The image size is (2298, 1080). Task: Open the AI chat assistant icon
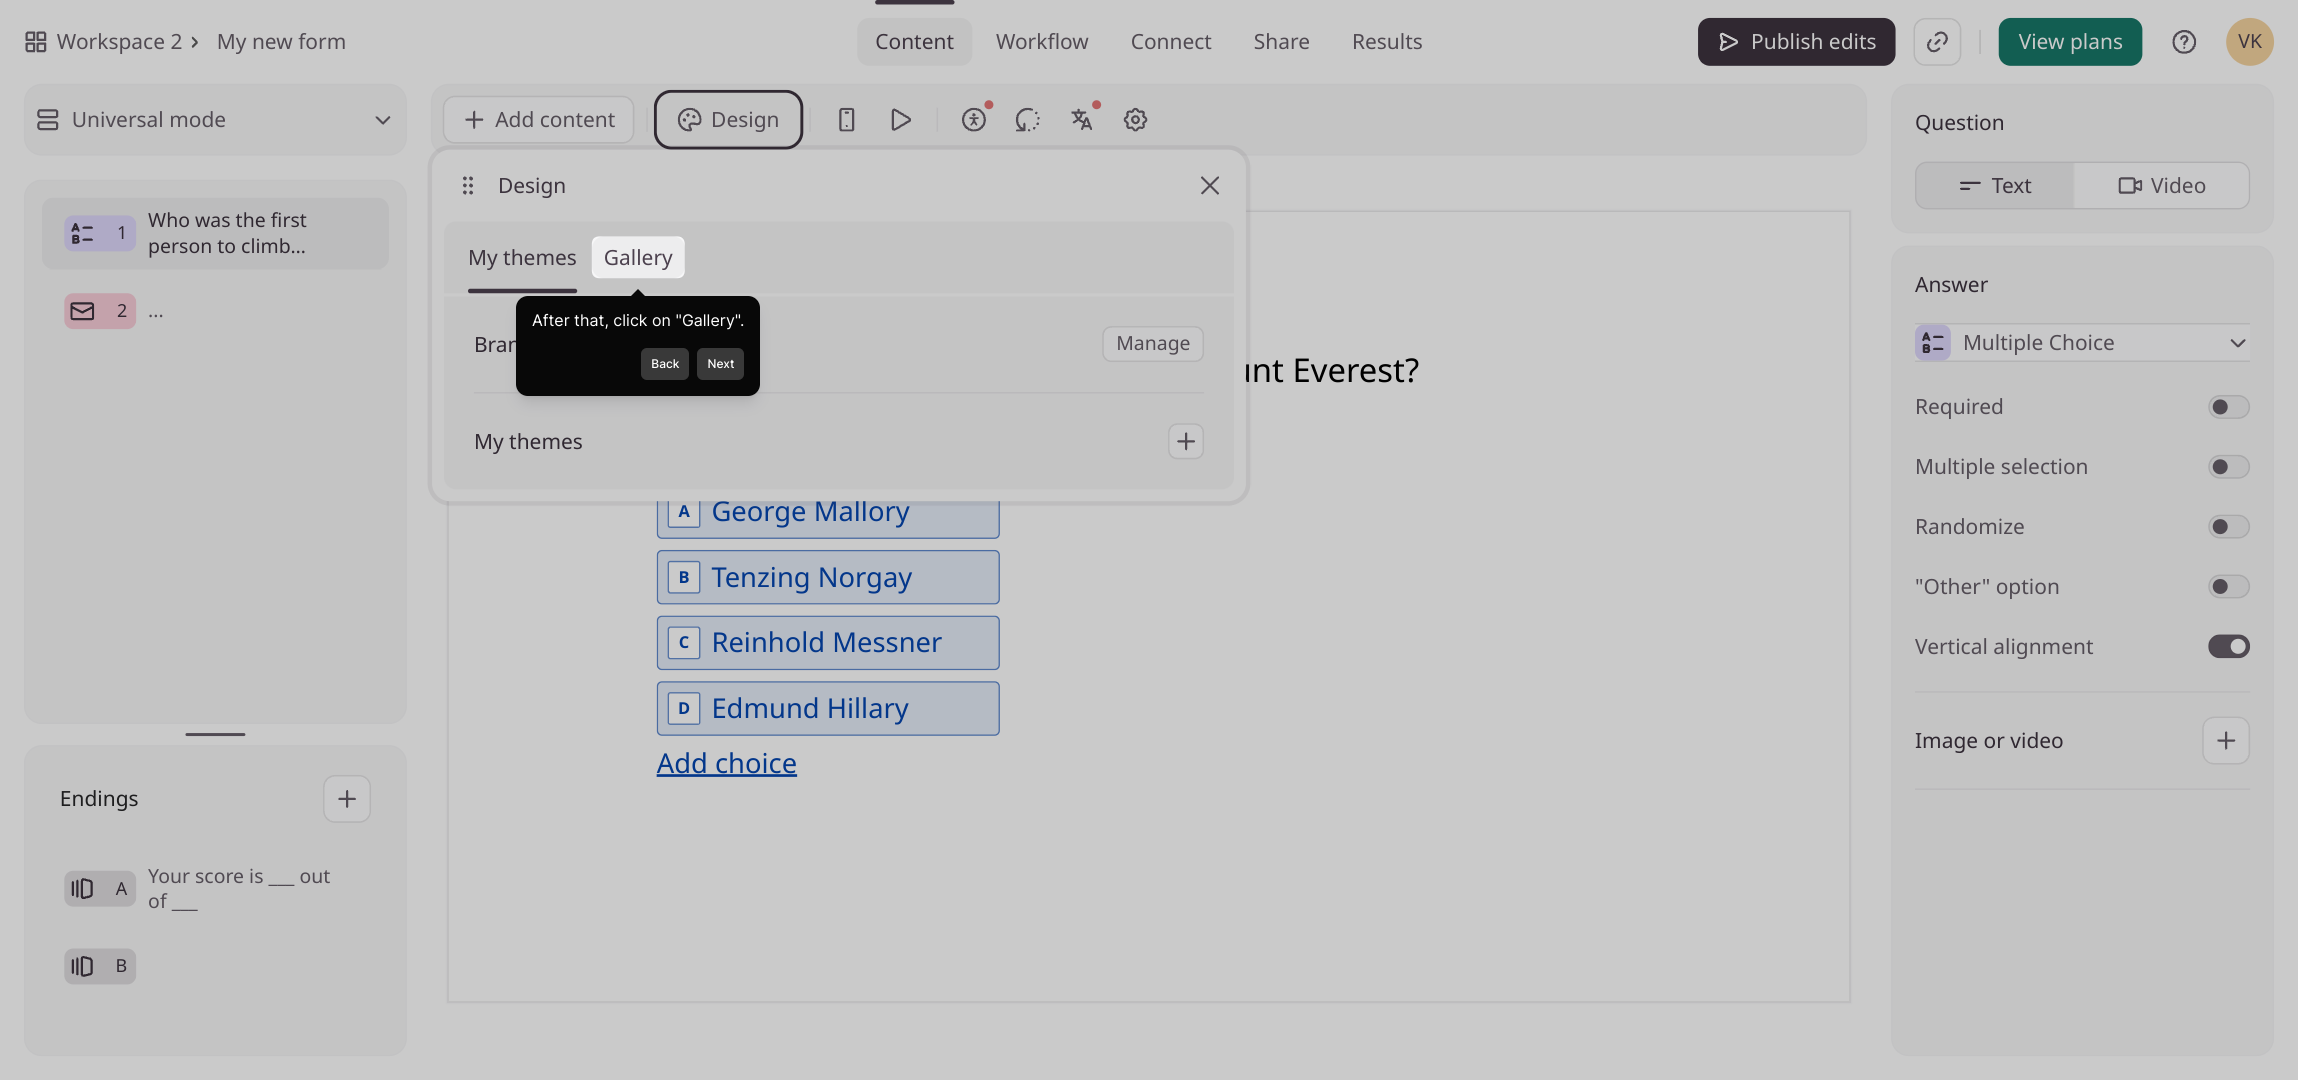coord(1027,120)
